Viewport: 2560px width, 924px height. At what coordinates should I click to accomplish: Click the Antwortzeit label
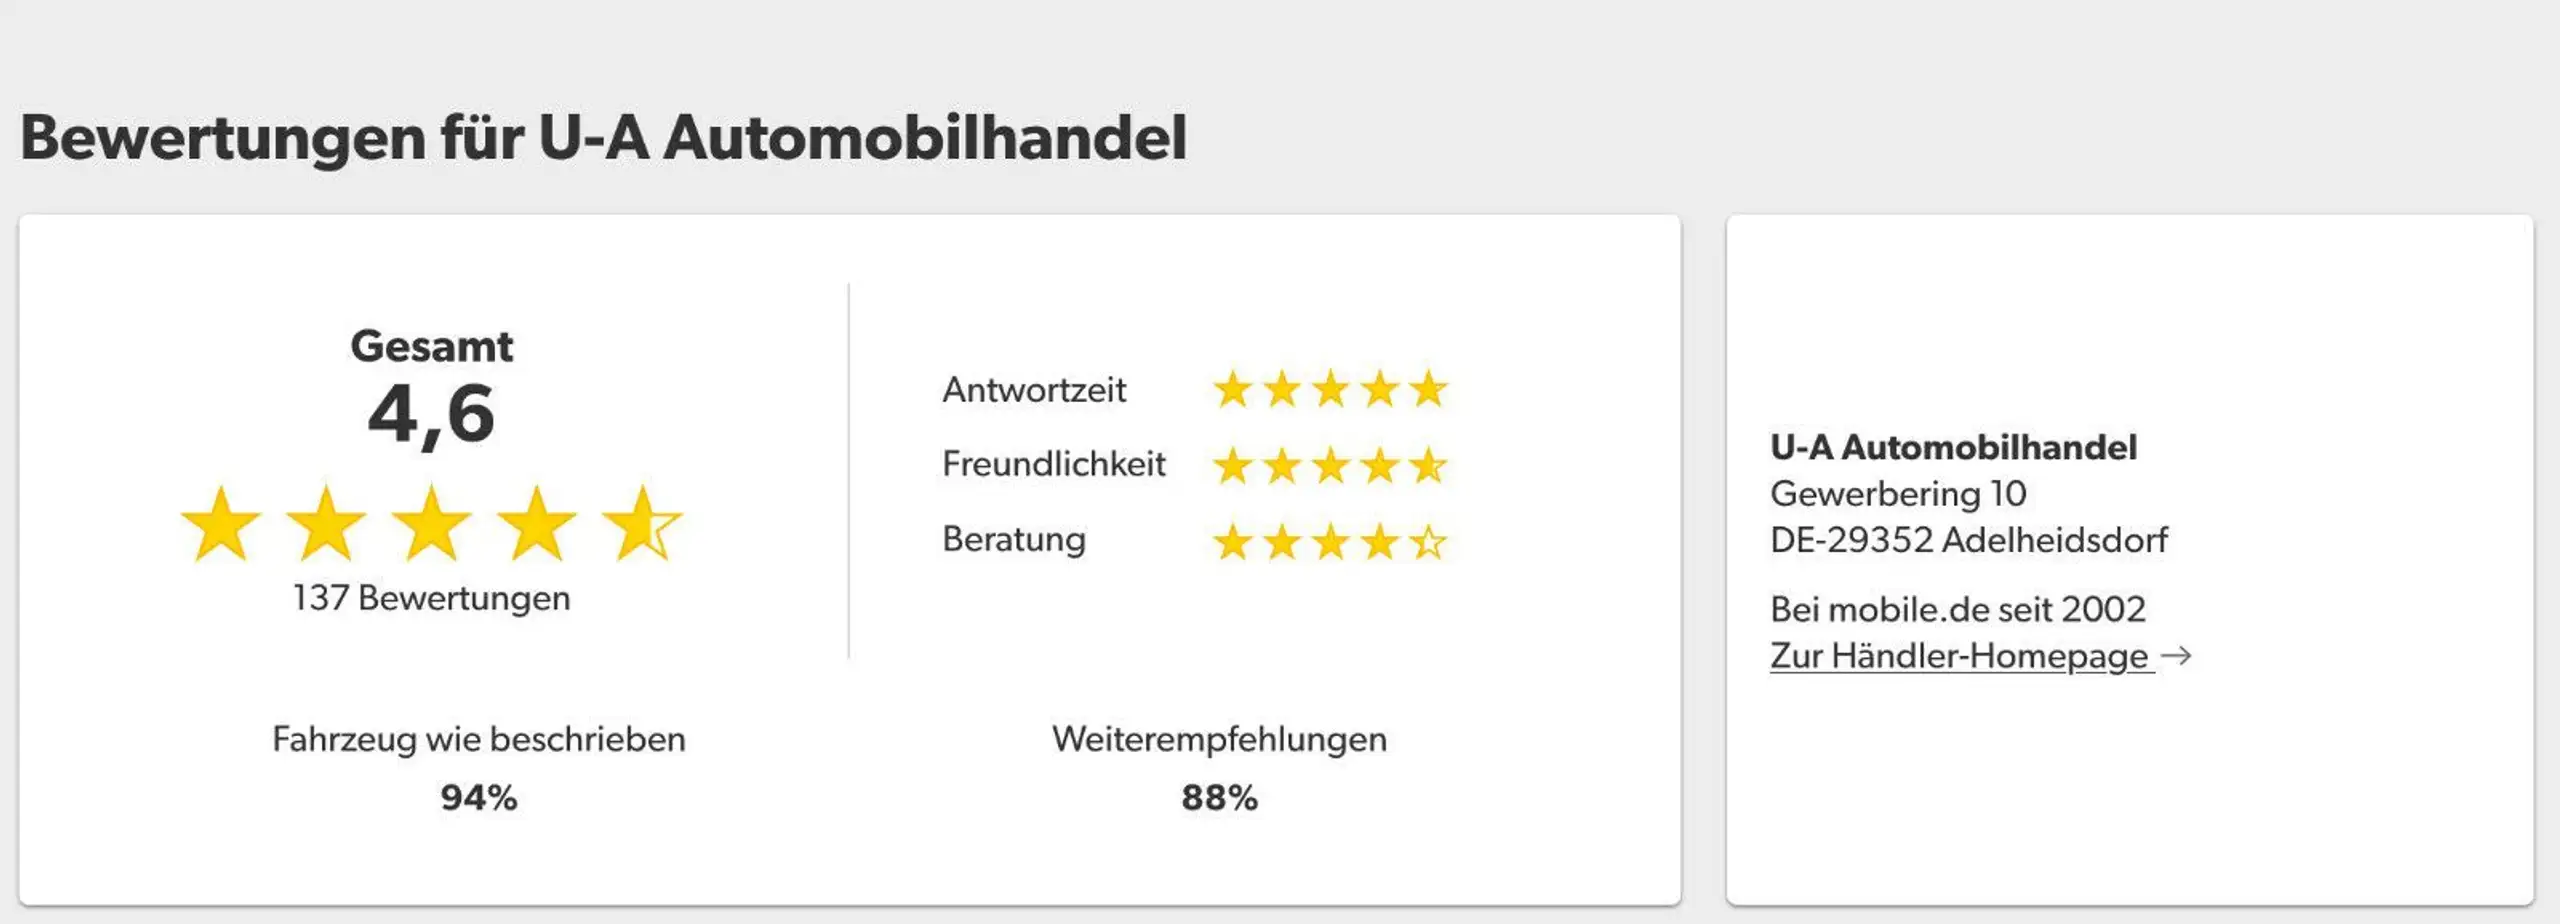pyautogui.click(x=1034, y=389)
